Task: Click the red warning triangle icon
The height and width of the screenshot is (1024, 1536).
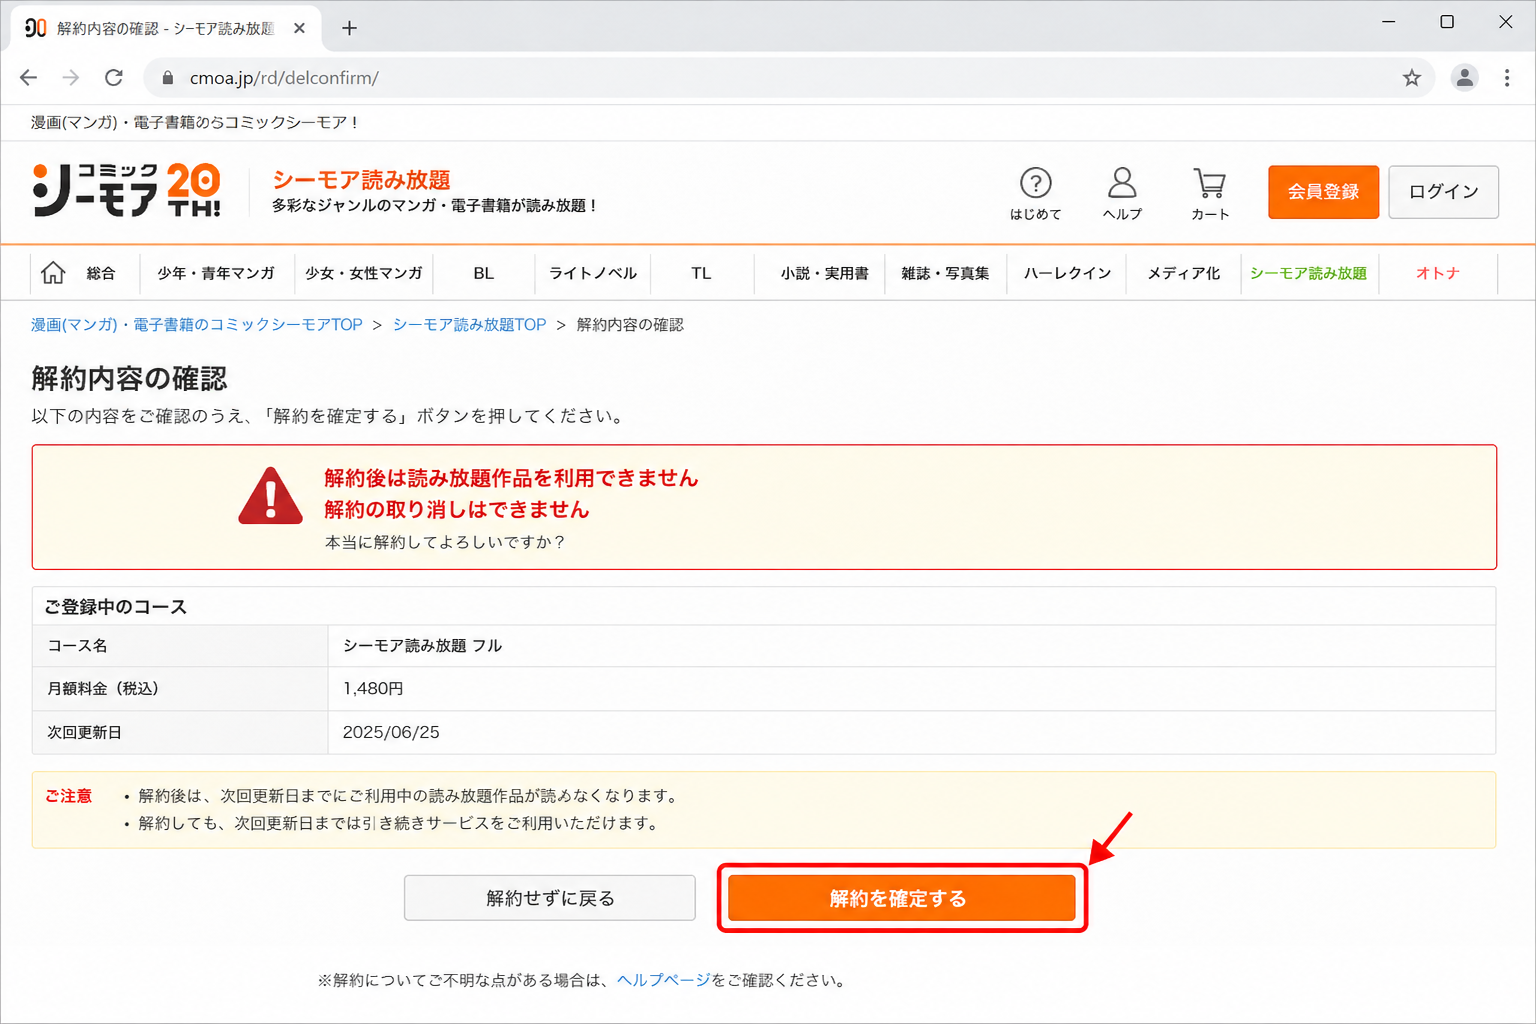Action: [x=270, y=496]
